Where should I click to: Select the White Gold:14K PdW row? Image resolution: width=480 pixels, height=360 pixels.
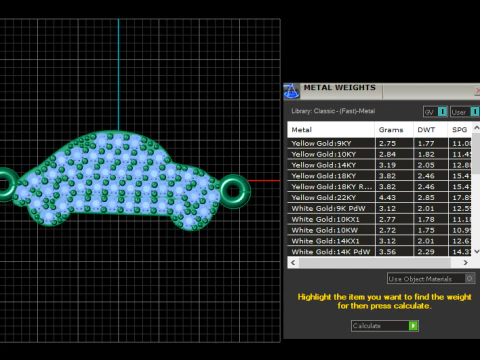[379, 252]
